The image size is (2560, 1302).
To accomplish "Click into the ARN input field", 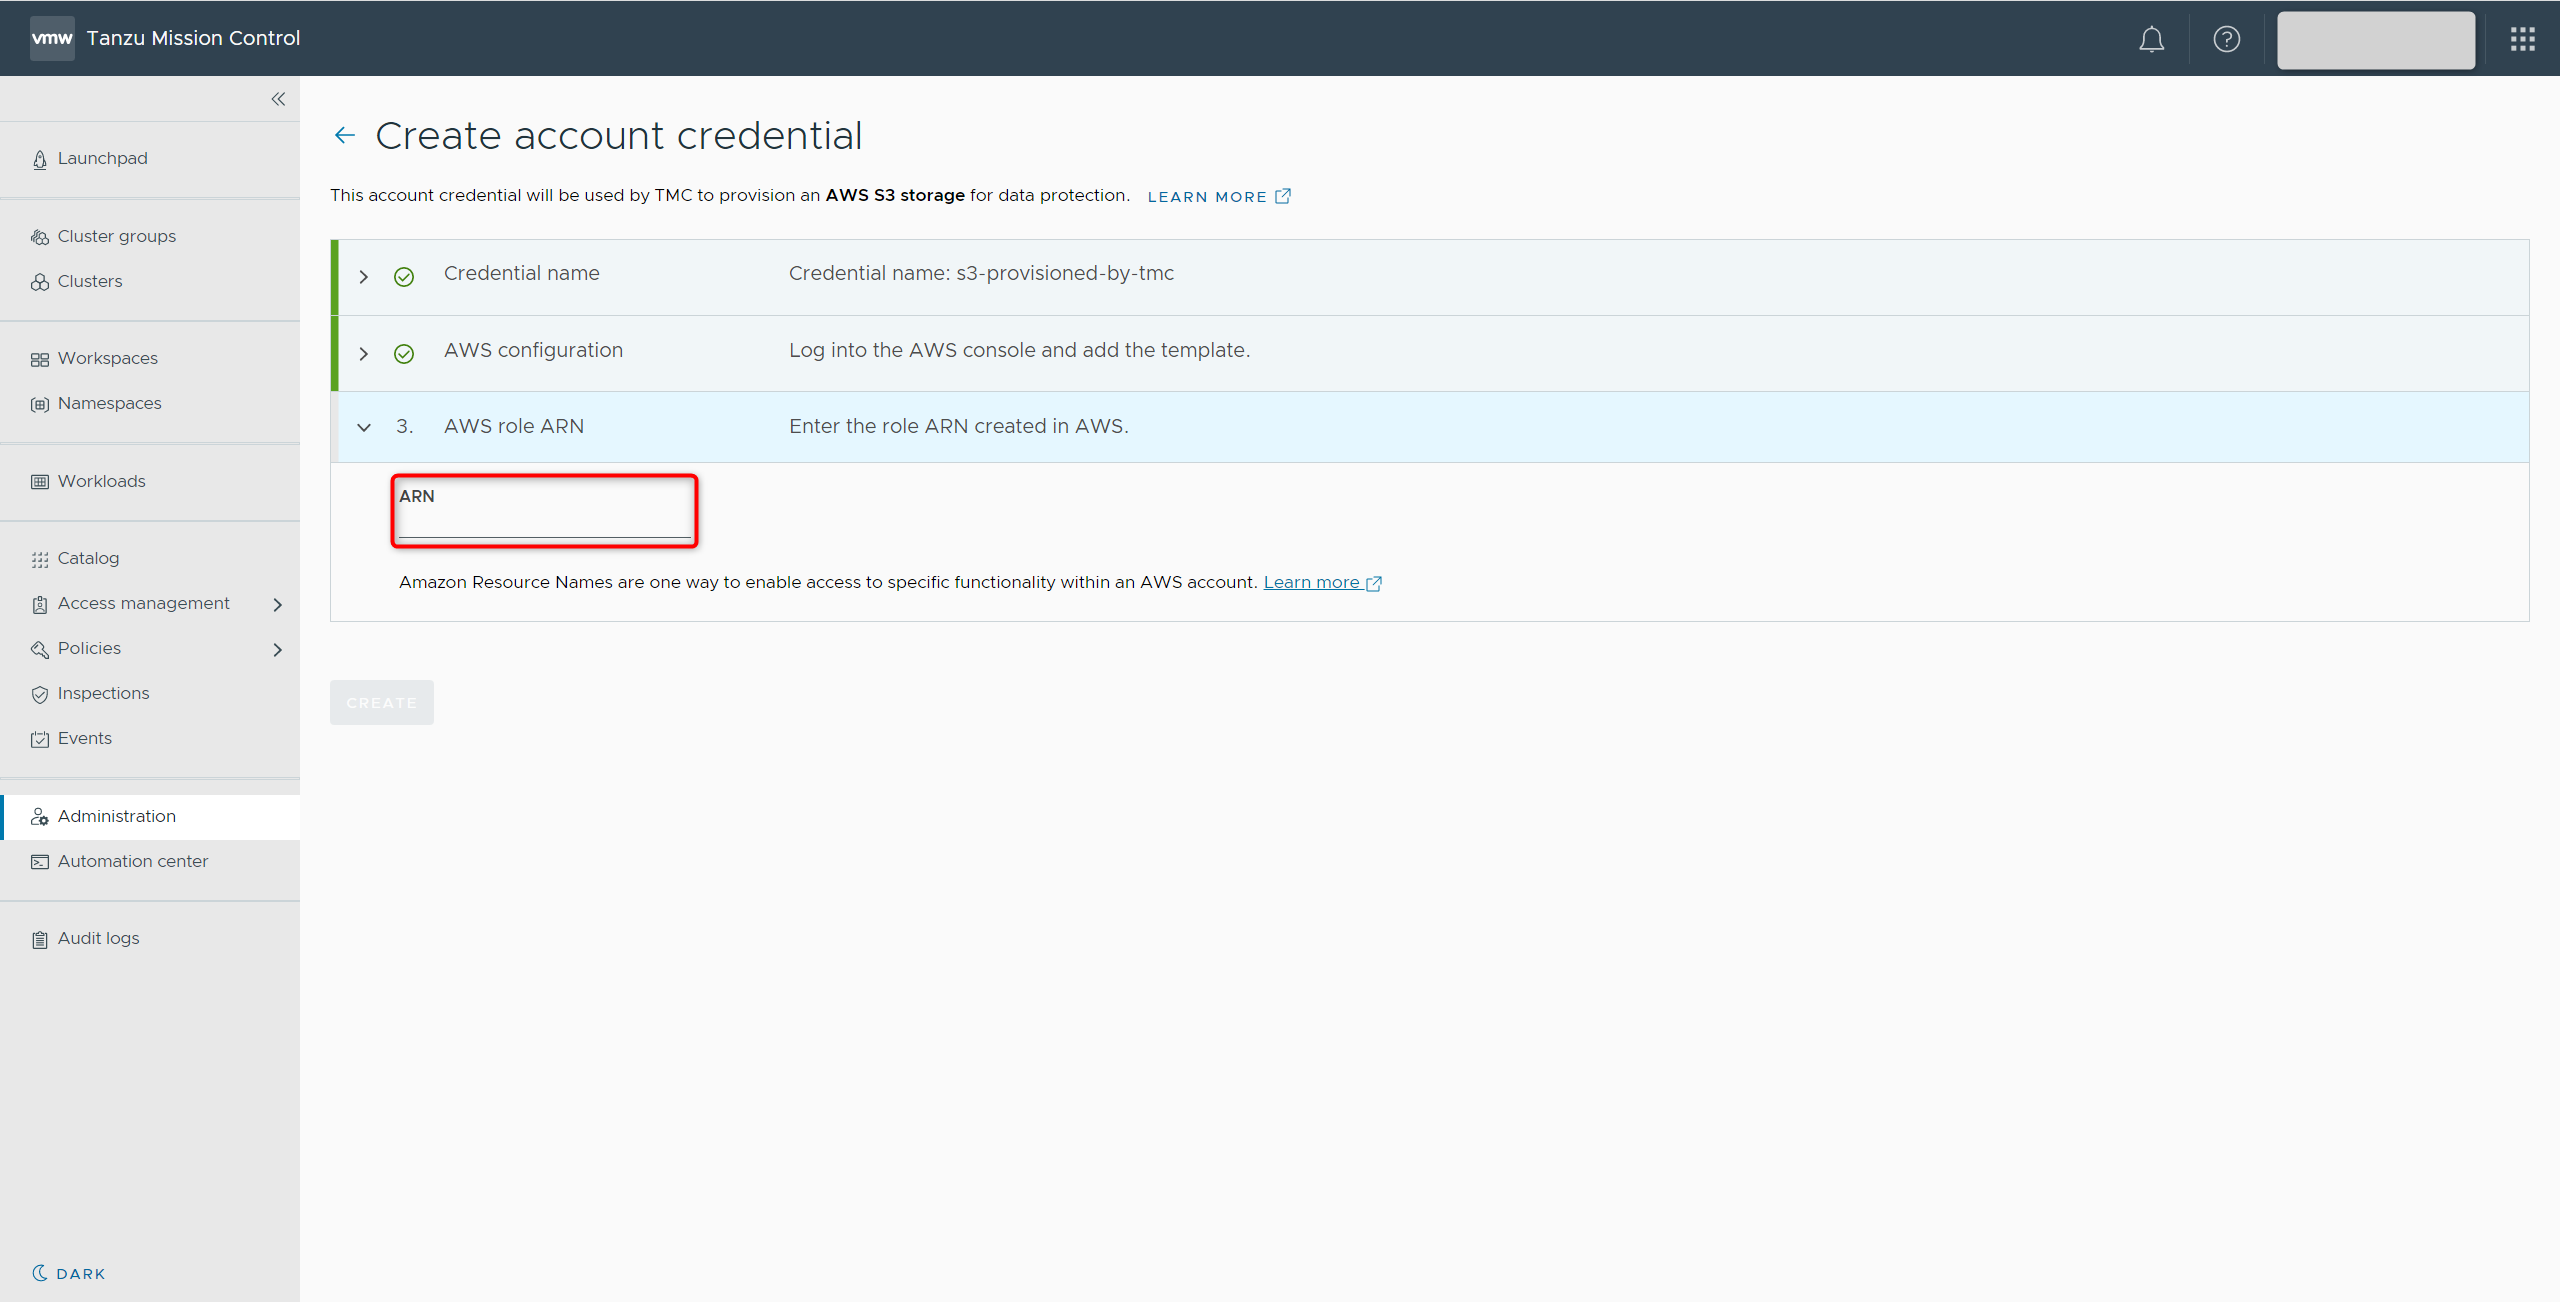I will tap(544, 522).
